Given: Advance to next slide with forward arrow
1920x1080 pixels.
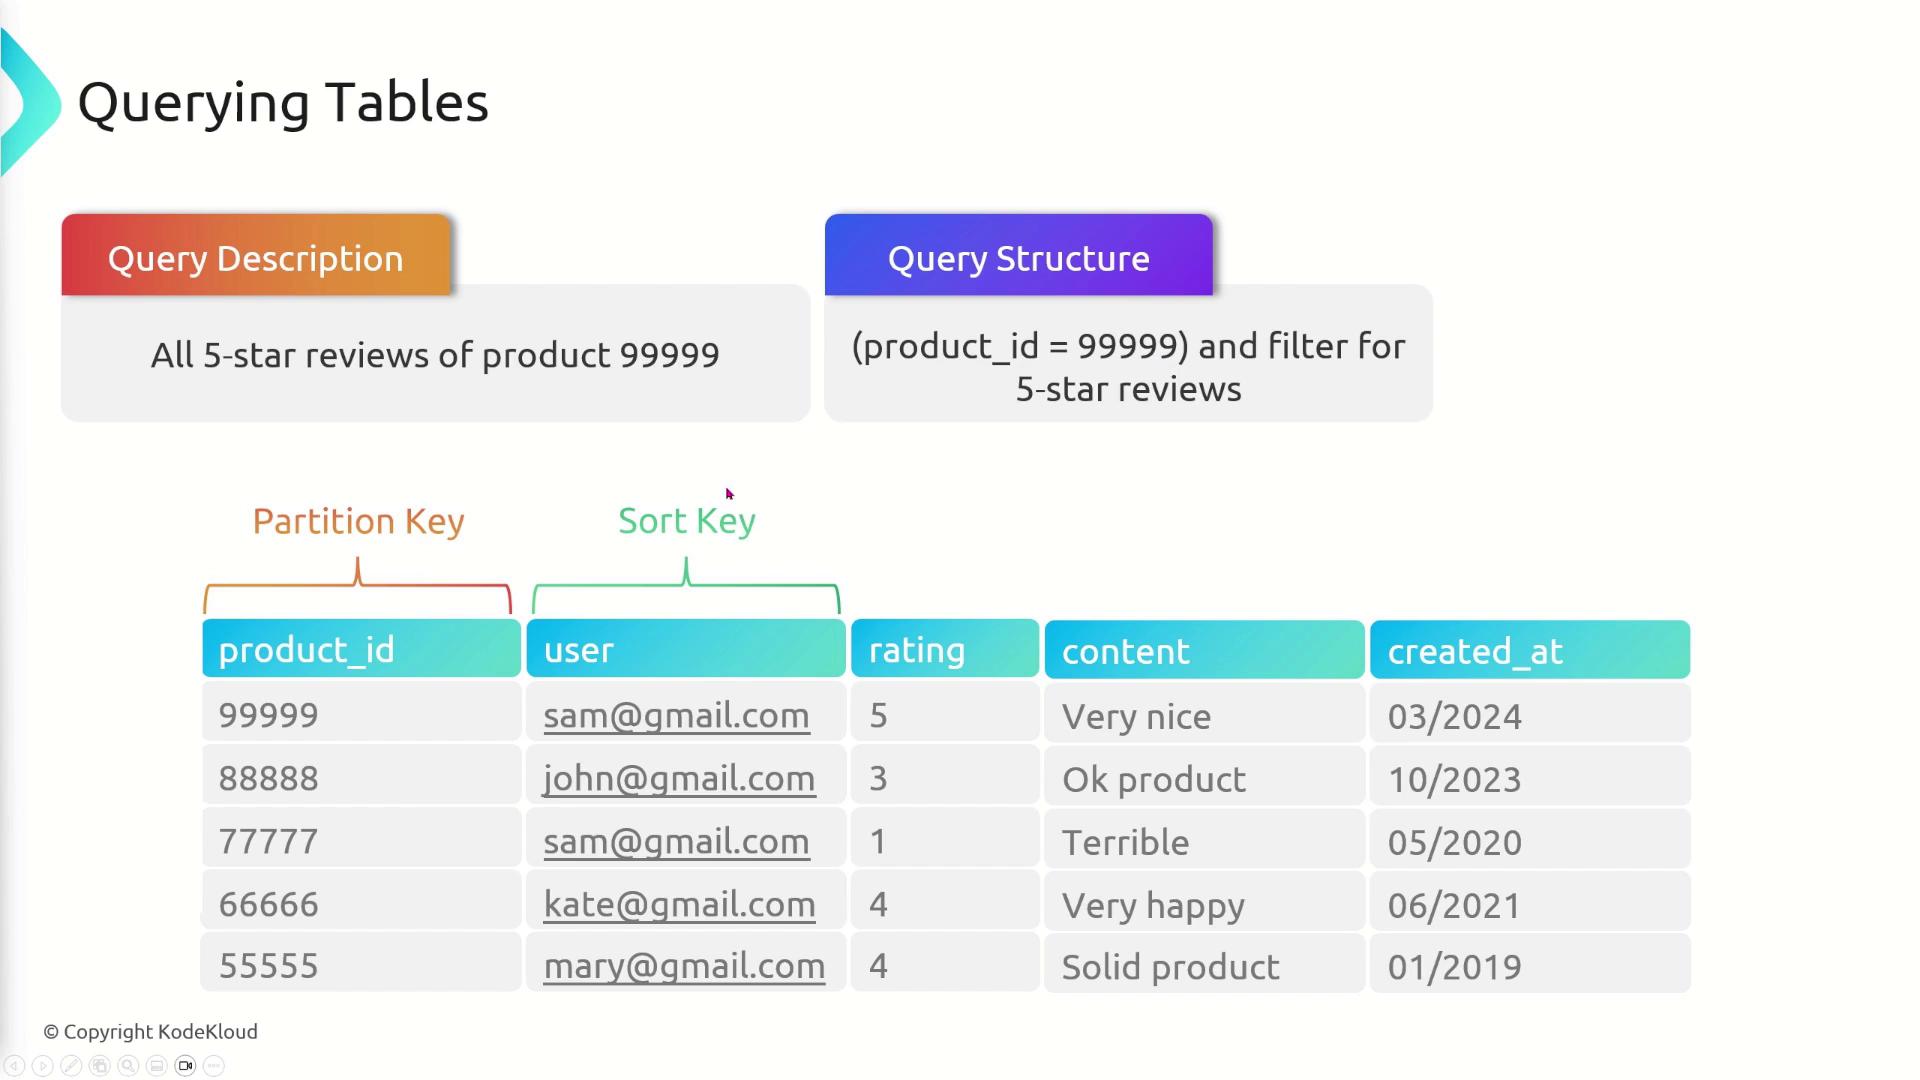Looking at the screenshot, I should [43, 1066].
